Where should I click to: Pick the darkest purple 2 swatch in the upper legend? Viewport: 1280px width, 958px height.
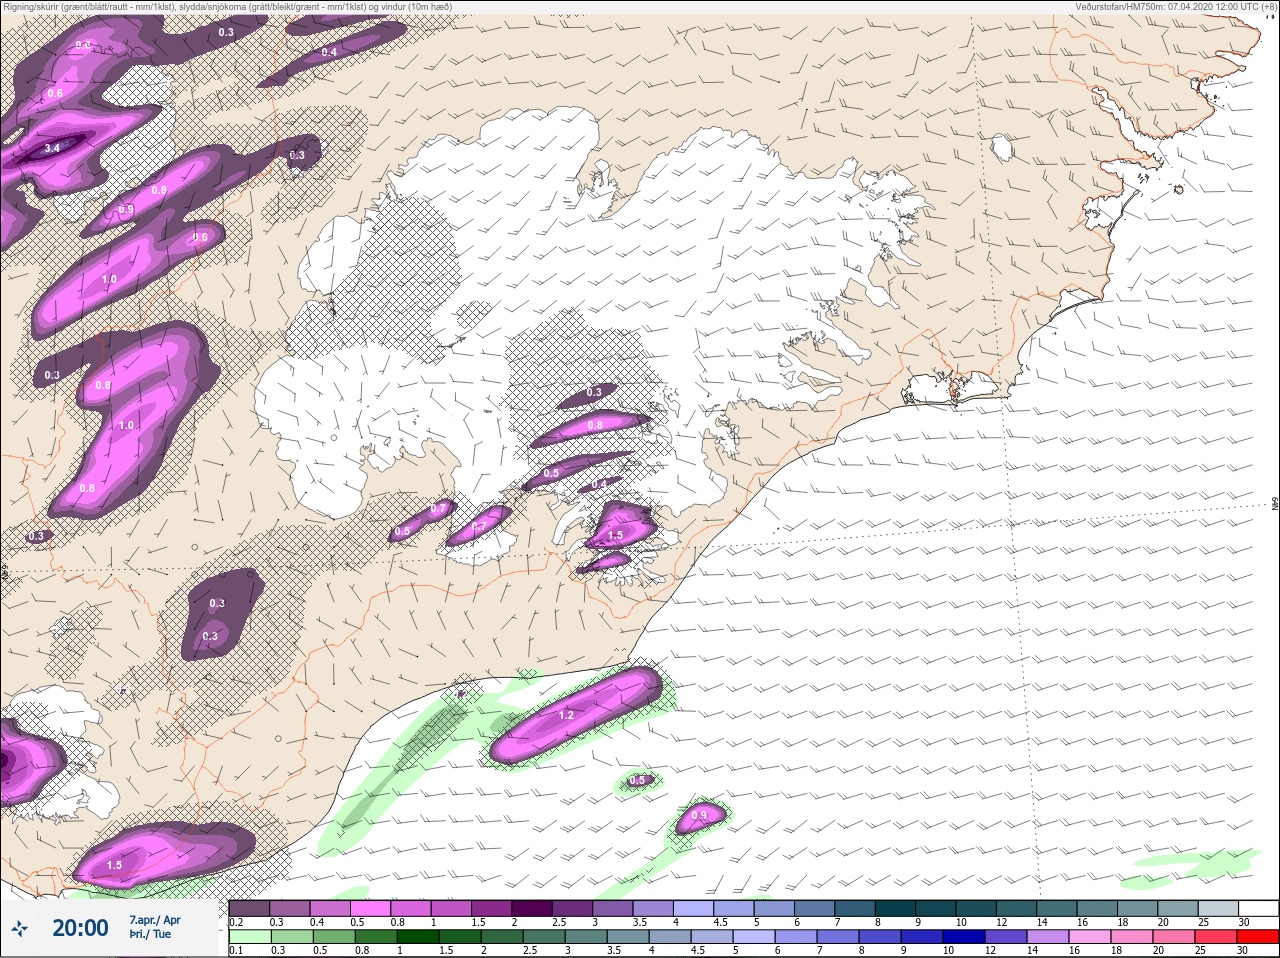point(532,908)
